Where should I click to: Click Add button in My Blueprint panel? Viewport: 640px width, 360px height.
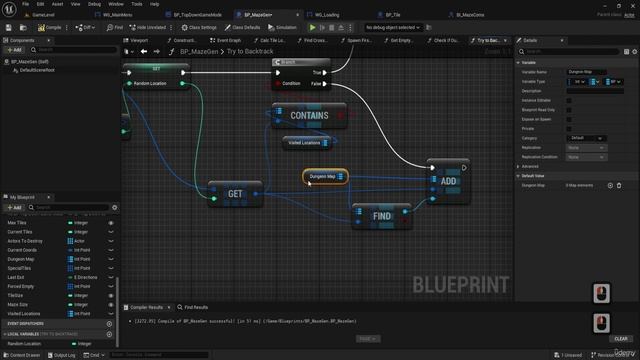click(x=14, y=207)
